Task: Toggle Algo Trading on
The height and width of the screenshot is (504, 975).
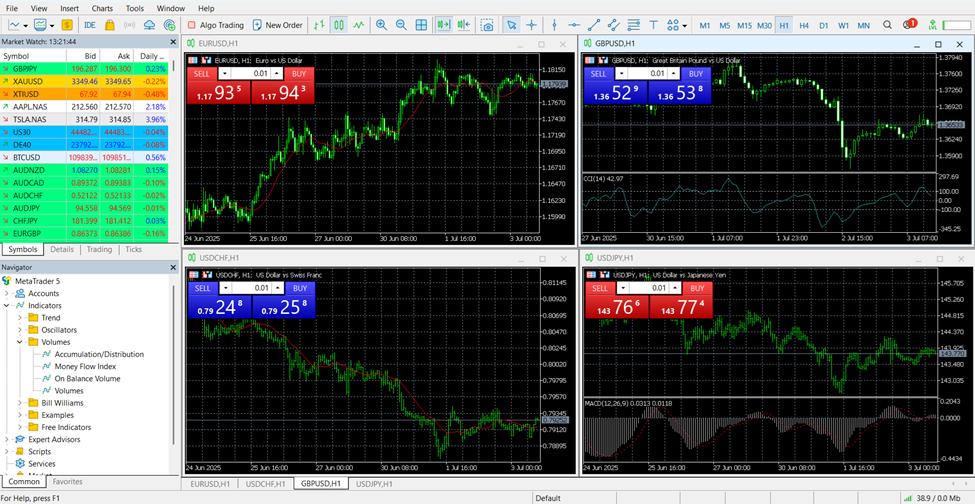Action: click(216, 25)
